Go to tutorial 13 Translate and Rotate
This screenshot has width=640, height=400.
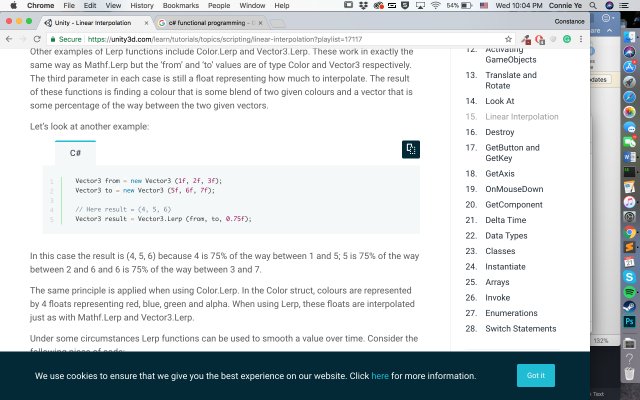(511, 80)
